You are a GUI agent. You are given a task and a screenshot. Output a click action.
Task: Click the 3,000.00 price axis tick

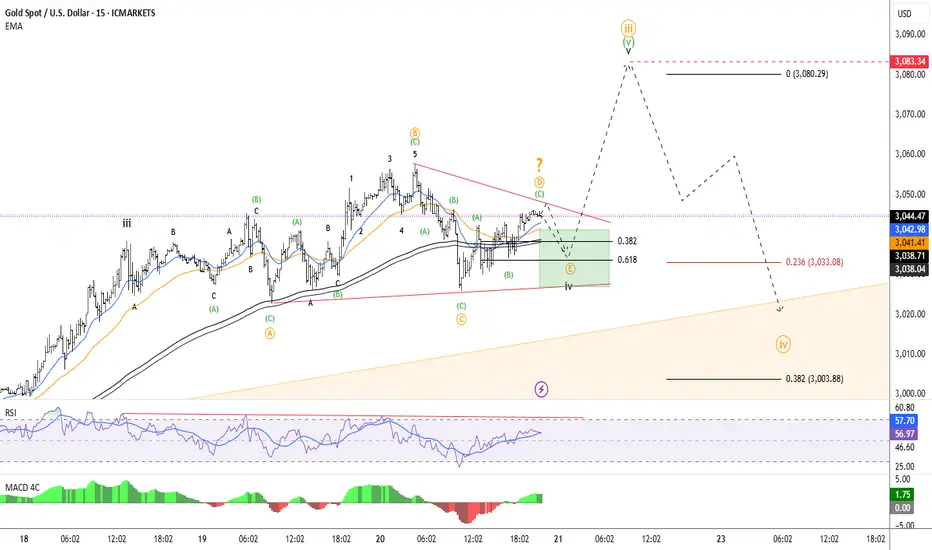click(910, 394)
